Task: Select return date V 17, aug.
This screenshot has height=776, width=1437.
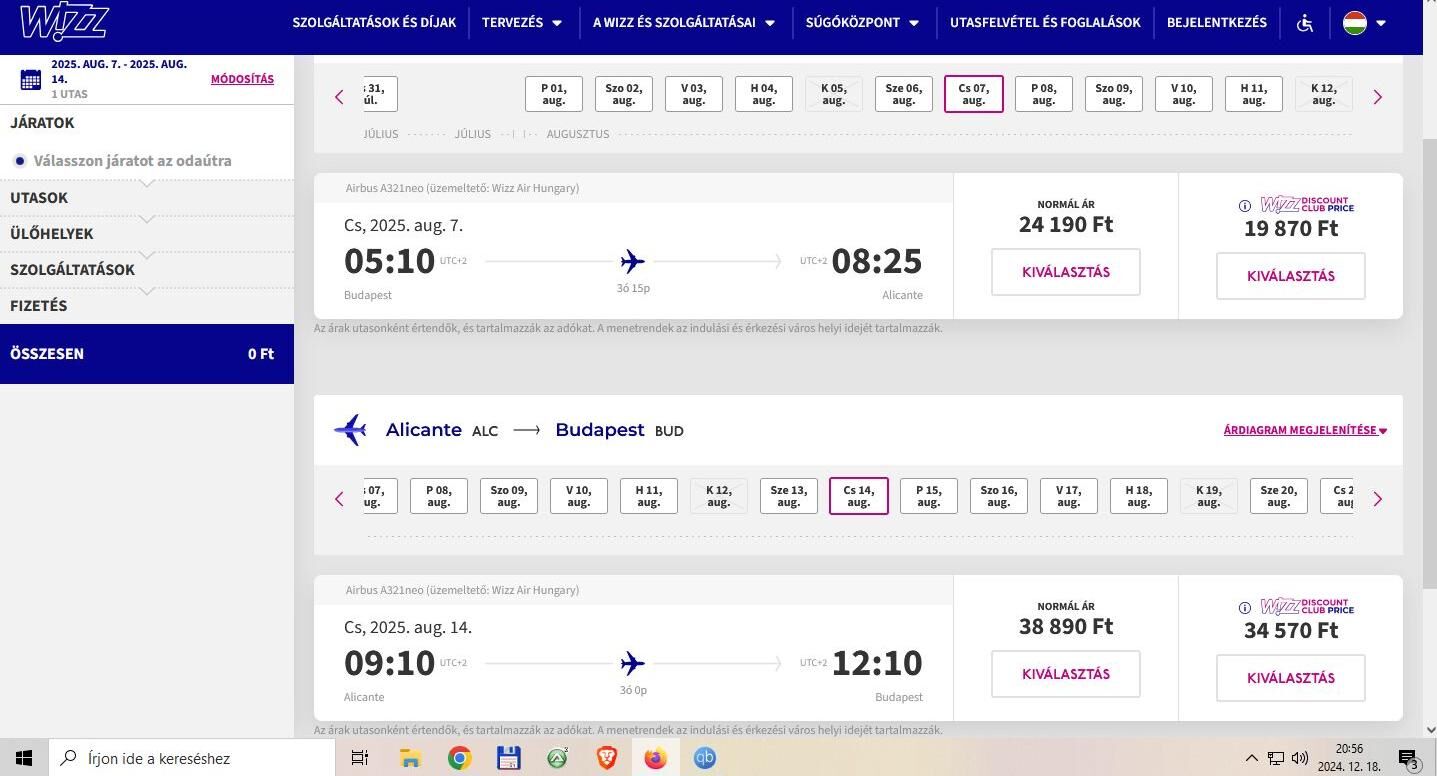Action: coord(1069,496)
